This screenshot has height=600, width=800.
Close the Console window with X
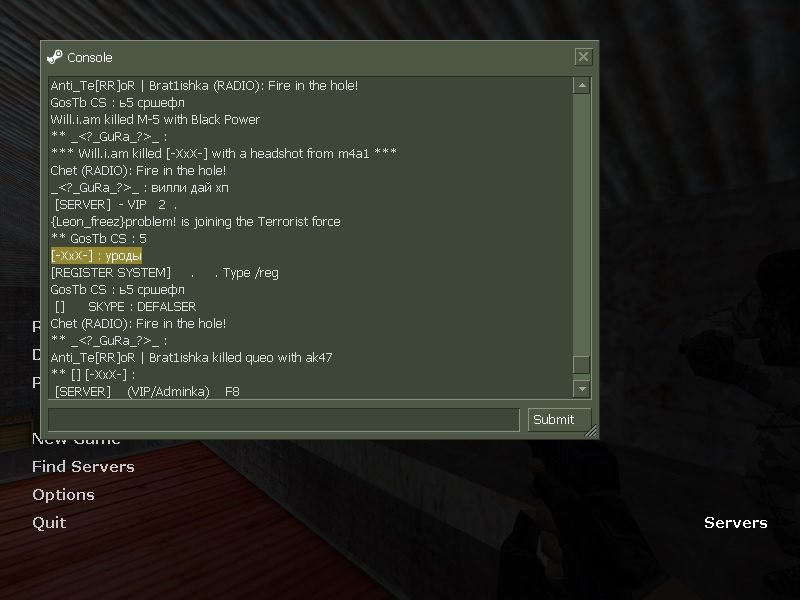click(583, 57)
